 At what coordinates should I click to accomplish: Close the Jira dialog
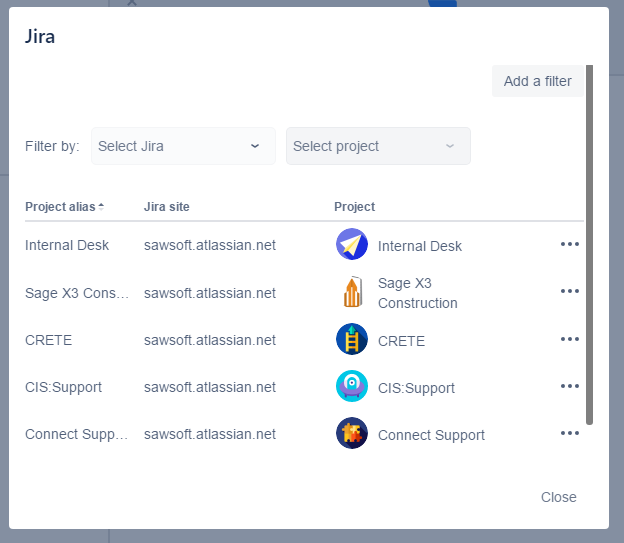[x=558, y=497]
